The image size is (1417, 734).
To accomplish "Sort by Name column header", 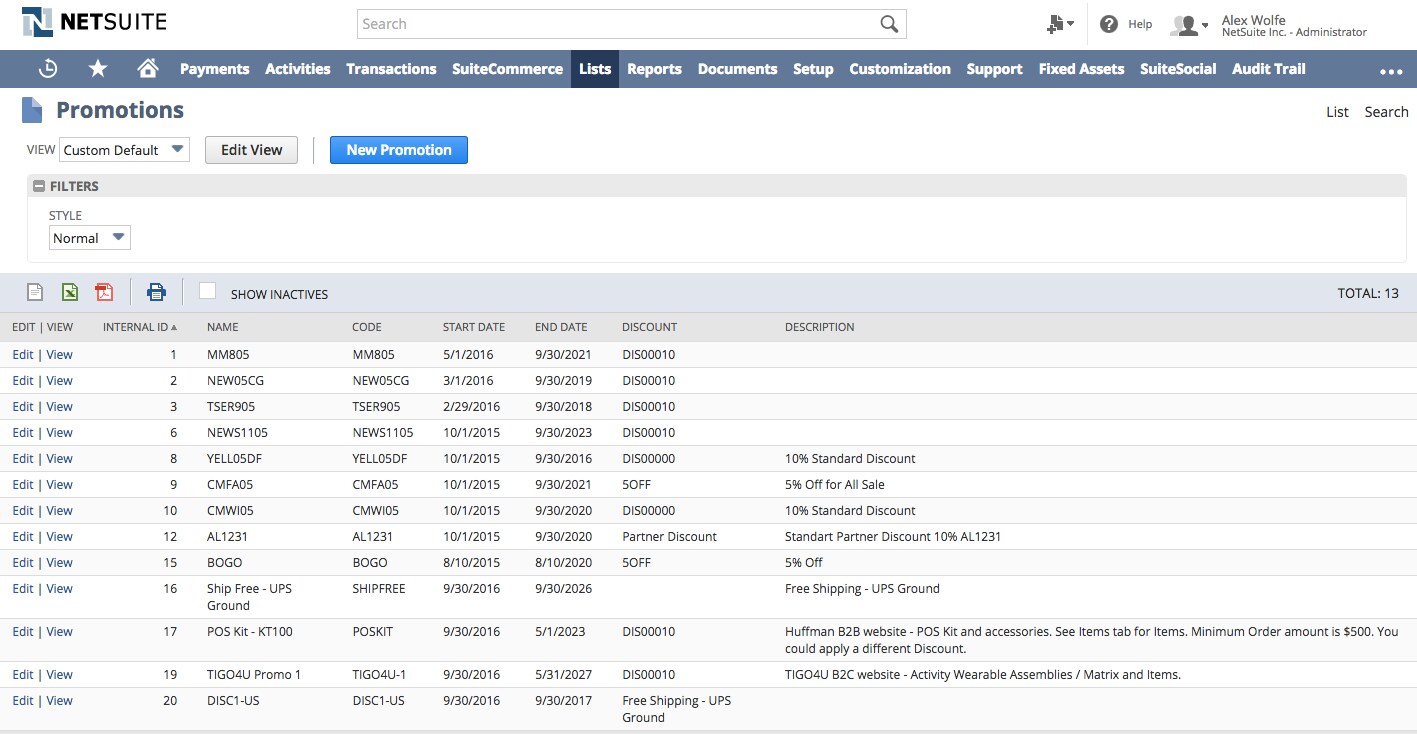I will pos(223,327).
